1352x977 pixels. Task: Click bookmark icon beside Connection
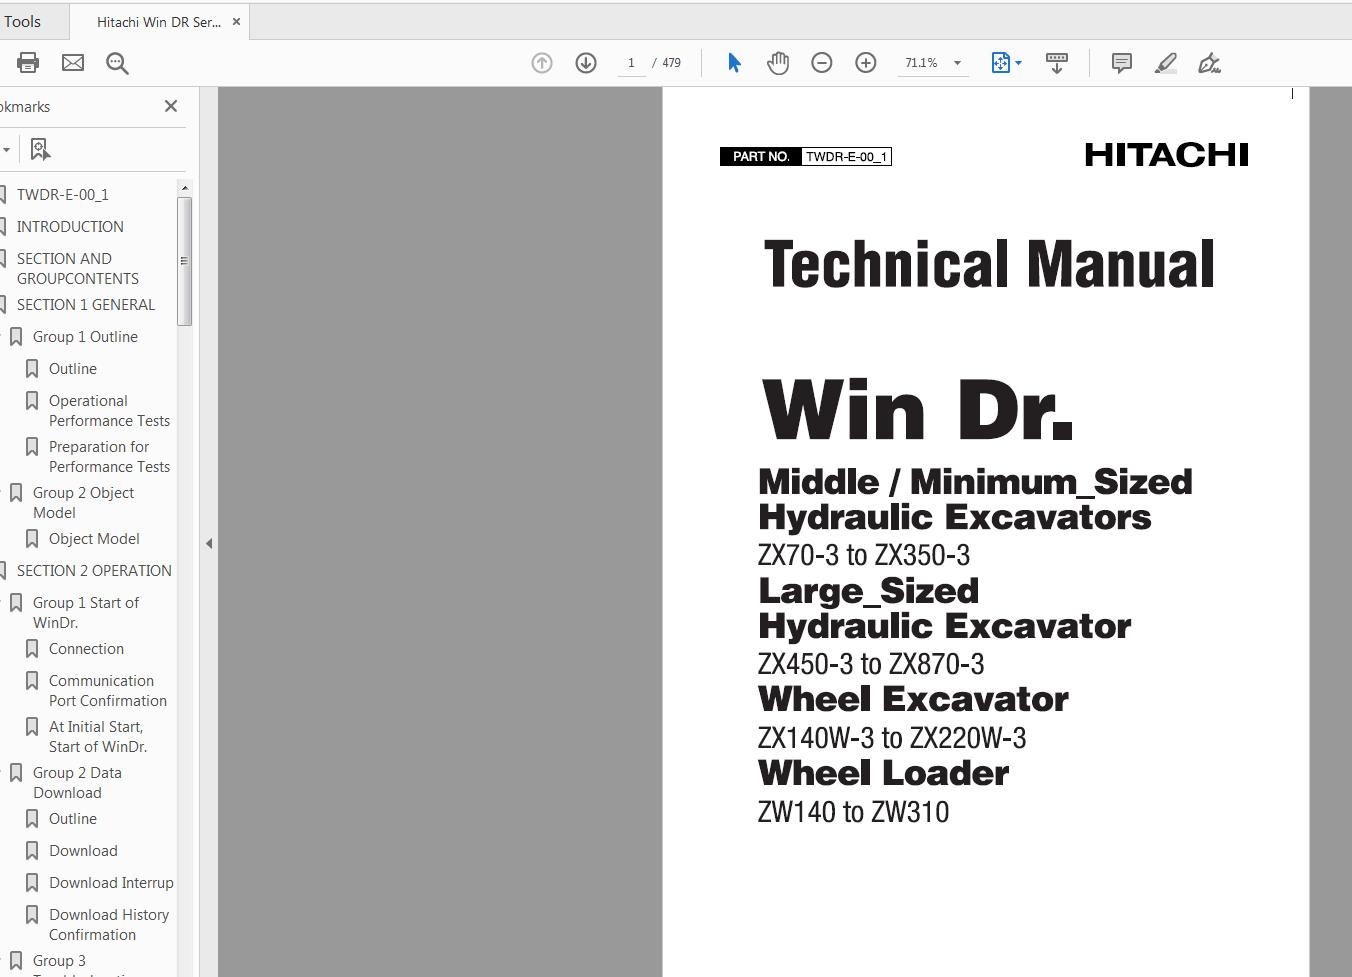click(32, 649)
